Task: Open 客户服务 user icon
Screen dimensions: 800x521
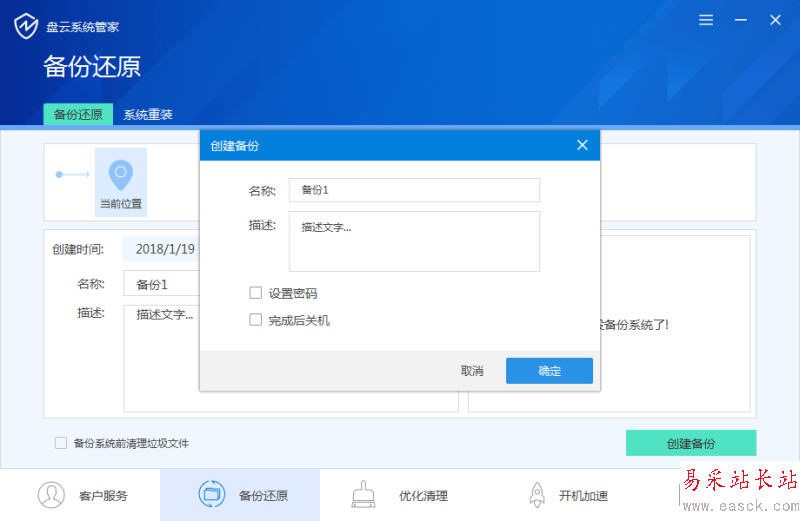Action: (x=51, y=494)
